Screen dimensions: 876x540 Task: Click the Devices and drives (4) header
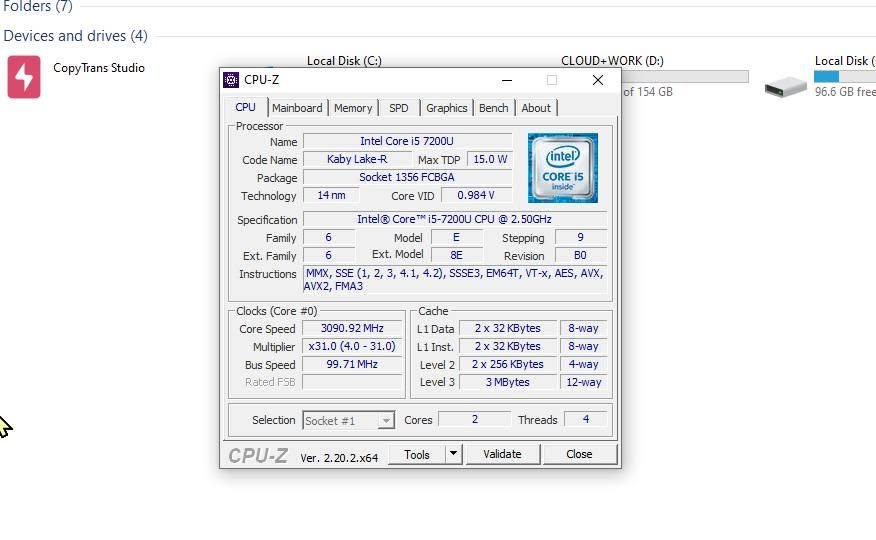[75, 36]
